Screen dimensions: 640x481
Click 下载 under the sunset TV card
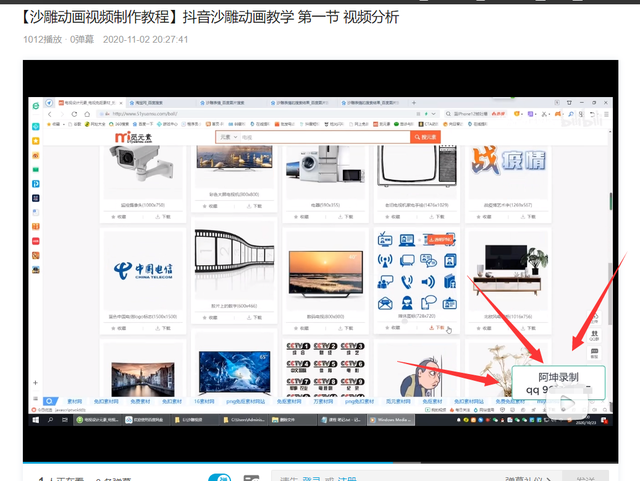point(345,328)
